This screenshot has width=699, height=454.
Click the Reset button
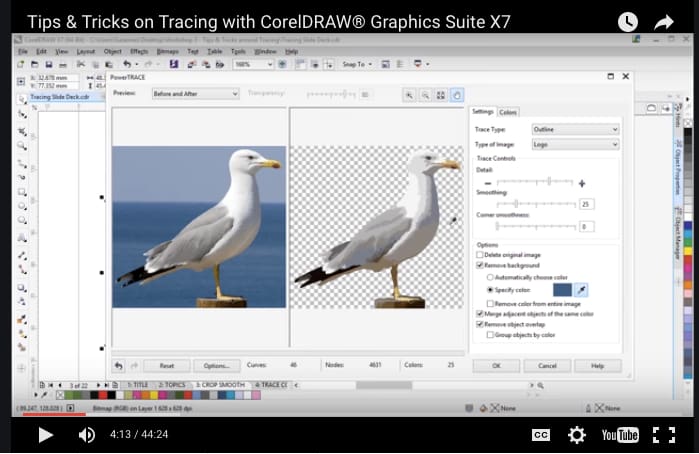tap(167, 366)
